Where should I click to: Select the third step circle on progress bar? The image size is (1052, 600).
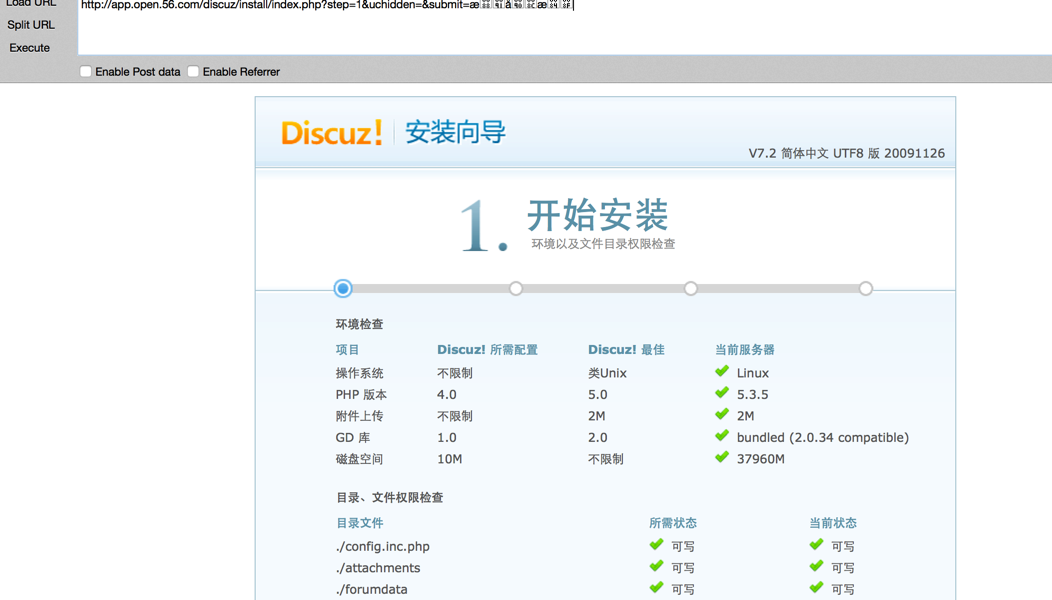pos(690,289)
